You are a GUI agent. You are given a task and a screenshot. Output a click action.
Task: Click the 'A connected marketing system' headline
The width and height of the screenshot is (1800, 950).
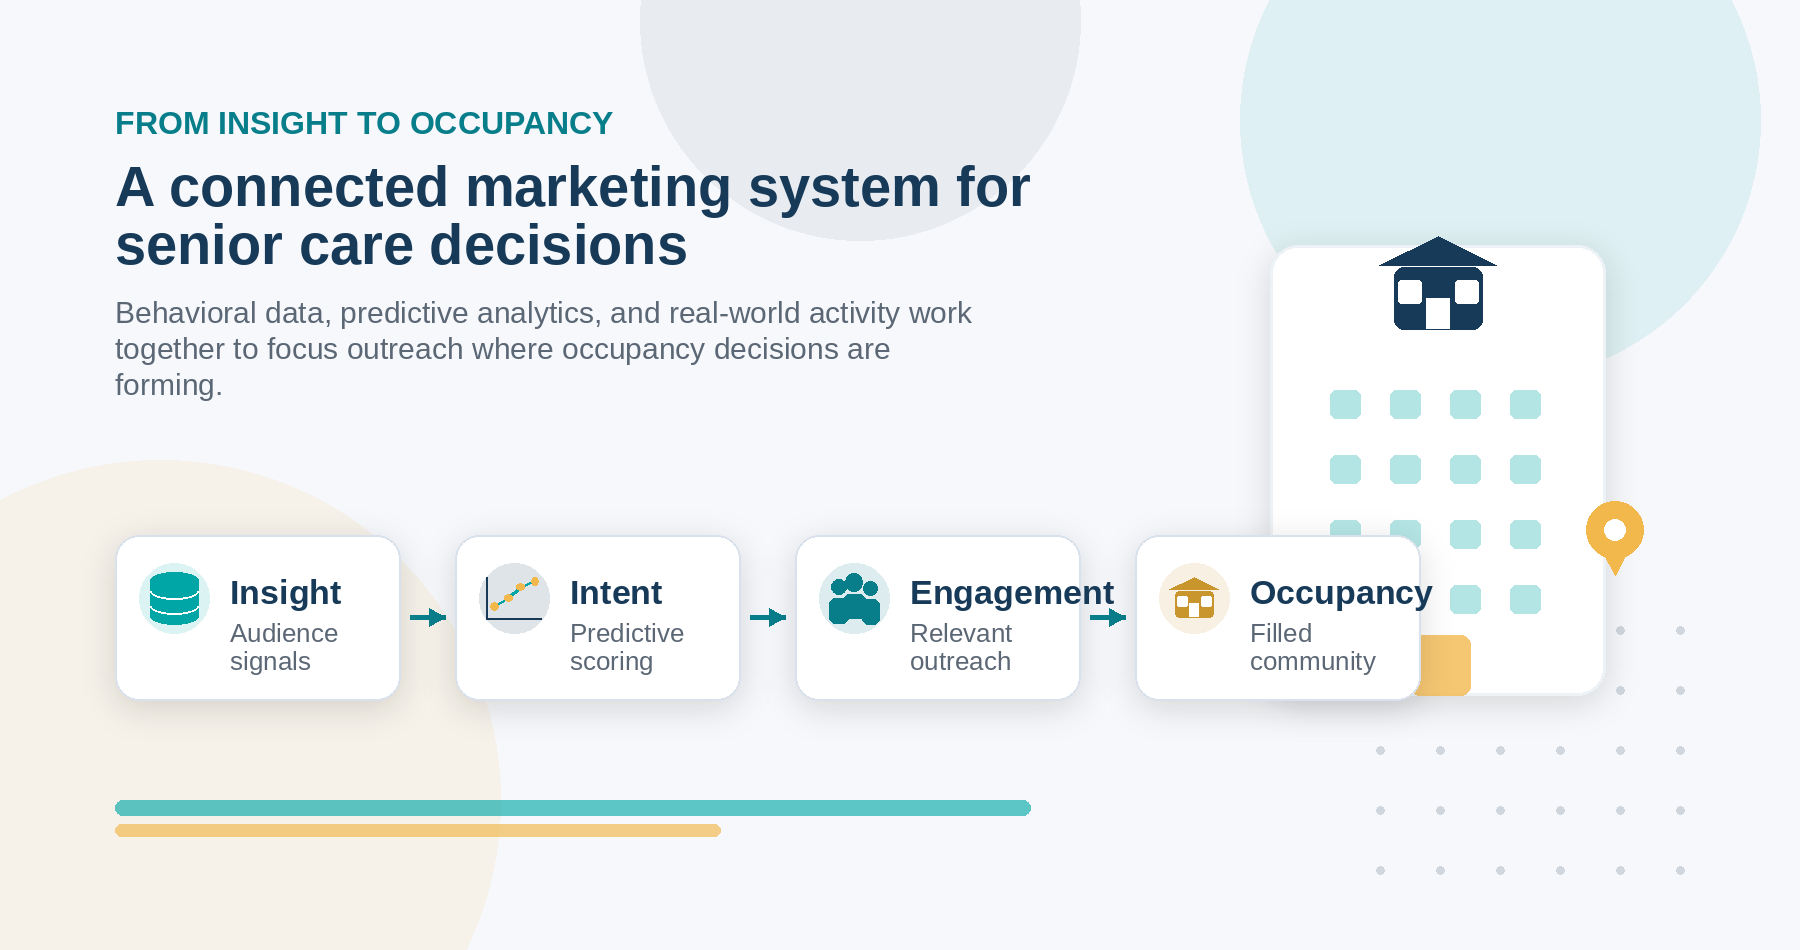(x=572, y=216)
